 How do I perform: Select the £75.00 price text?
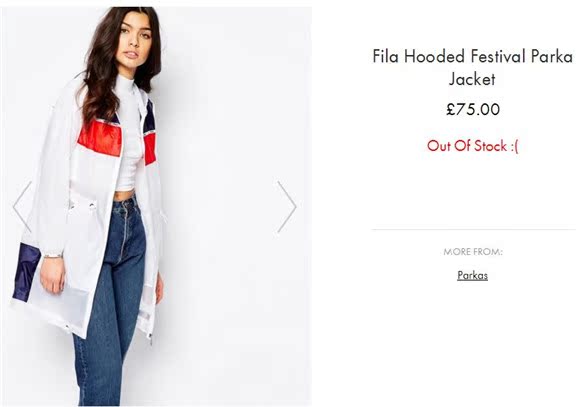click(x=473, y=109)
